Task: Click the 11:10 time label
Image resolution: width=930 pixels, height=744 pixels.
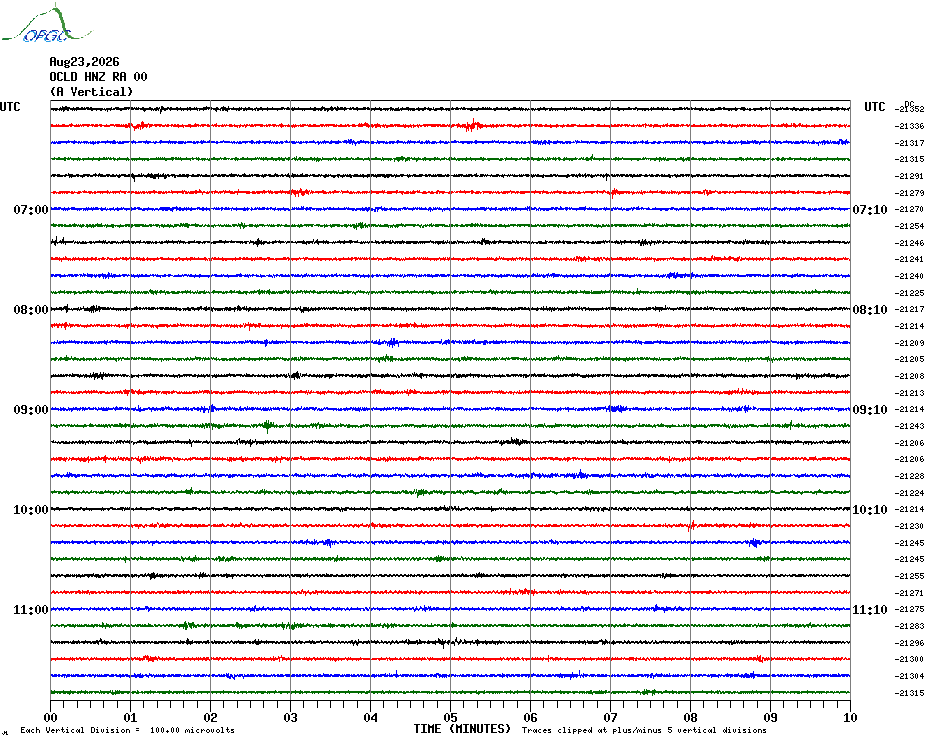Action: click(x=870, y=609)
